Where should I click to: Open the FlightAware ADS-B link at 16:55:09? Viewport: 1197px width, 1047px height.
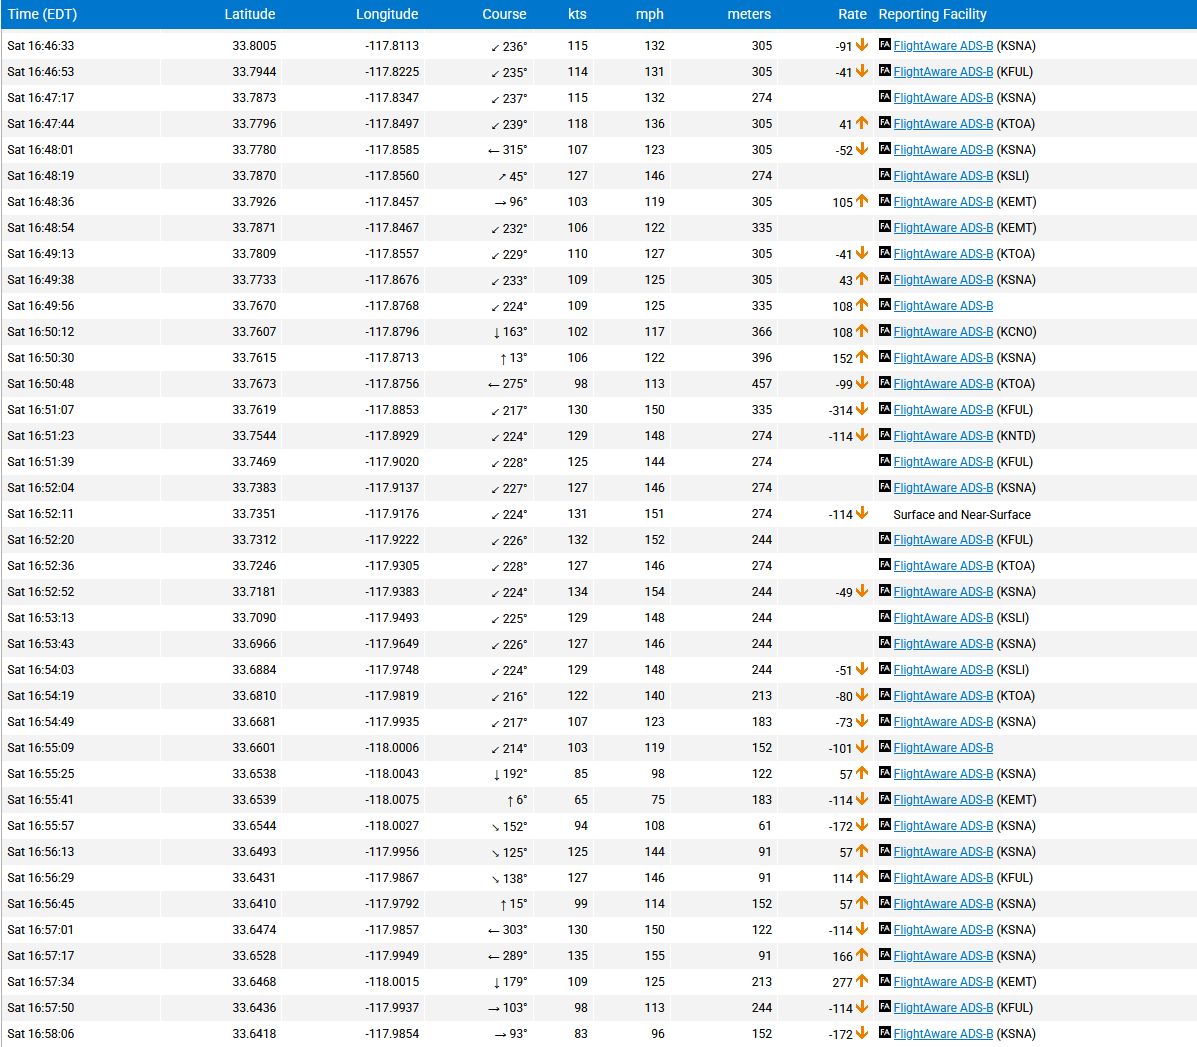[x=943, y=748]
